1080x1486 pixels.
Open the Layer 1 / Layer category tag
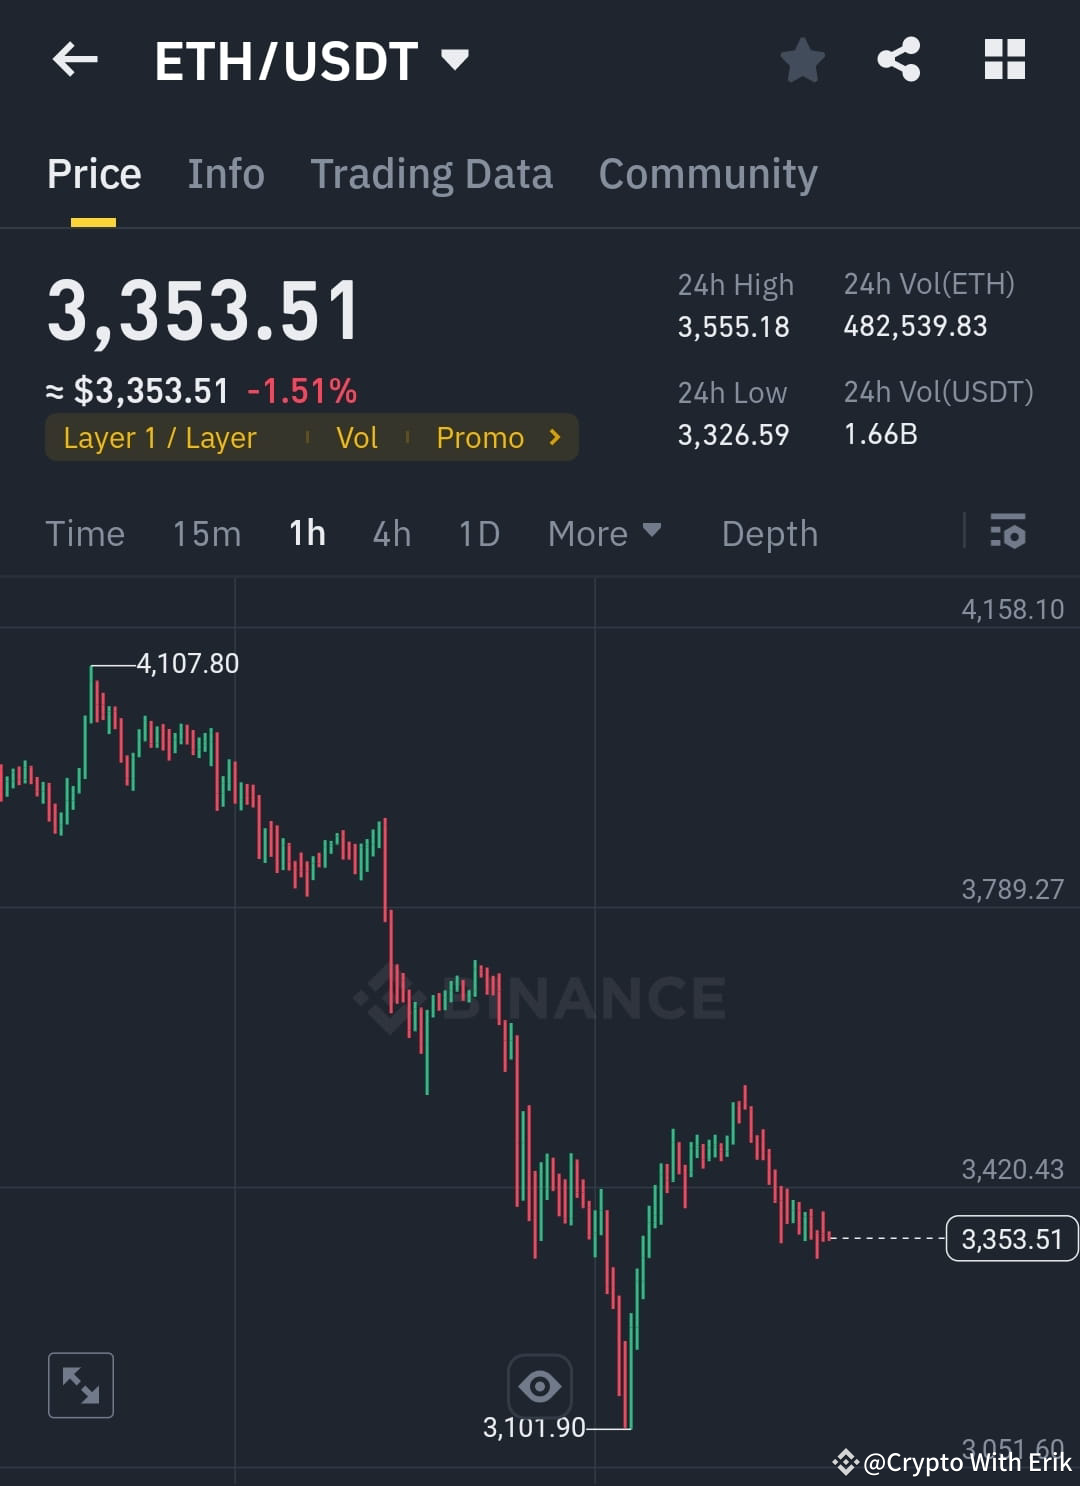(159, 437)
